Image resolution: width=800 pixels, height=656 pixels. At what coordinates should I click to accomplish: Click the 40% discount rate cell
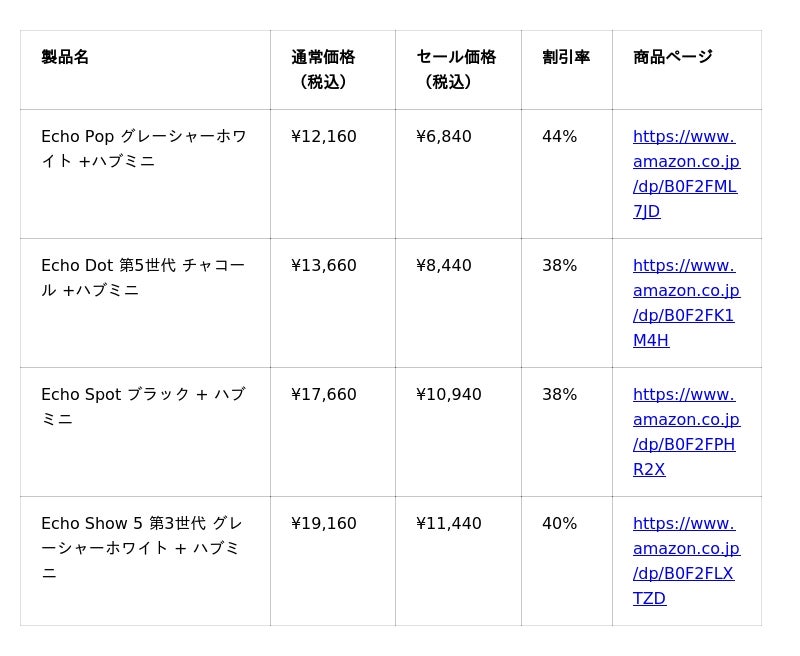click(x=559, y=524)
